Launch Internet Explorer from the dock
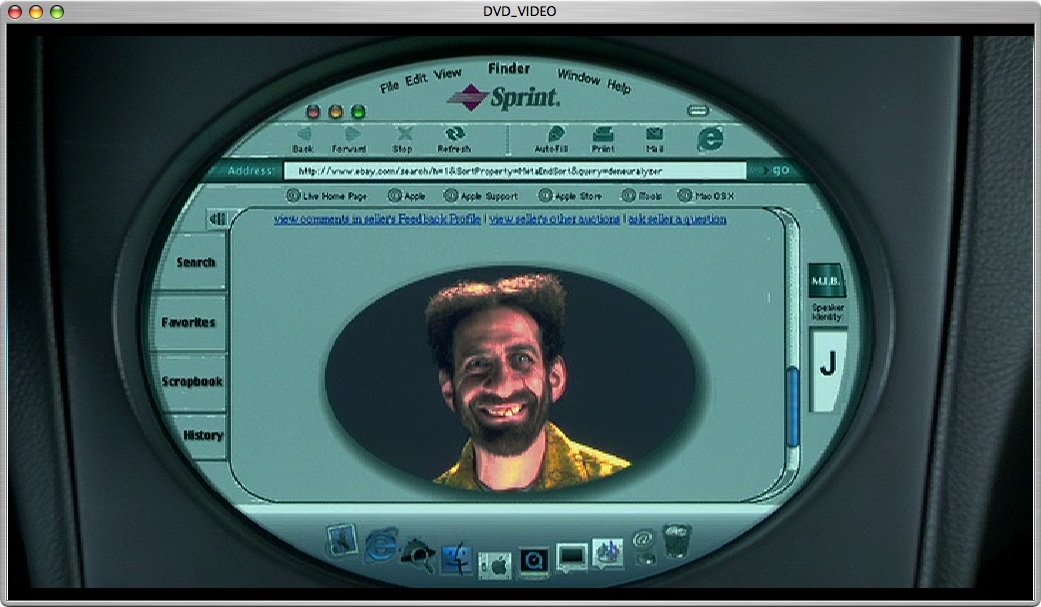The image size is (1041, 607). (x=381, y=545)
